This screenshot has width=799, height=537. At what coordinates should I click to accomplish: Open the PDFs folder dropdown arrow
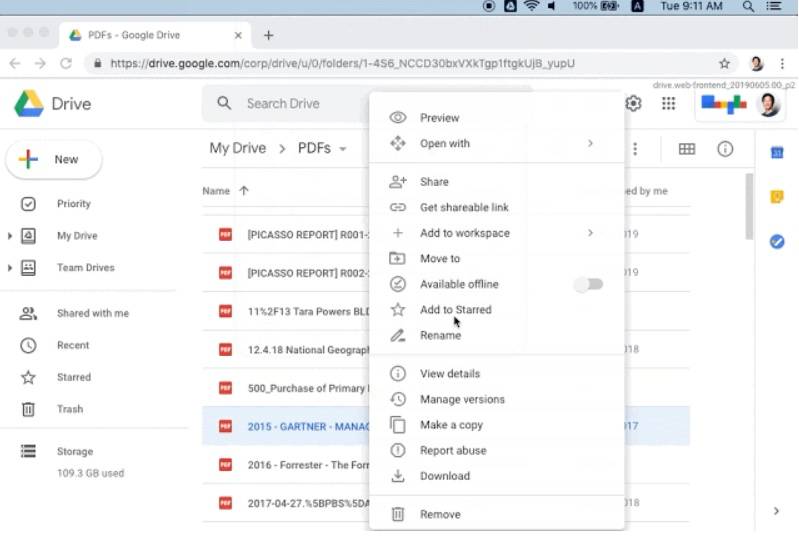point(343,149)
